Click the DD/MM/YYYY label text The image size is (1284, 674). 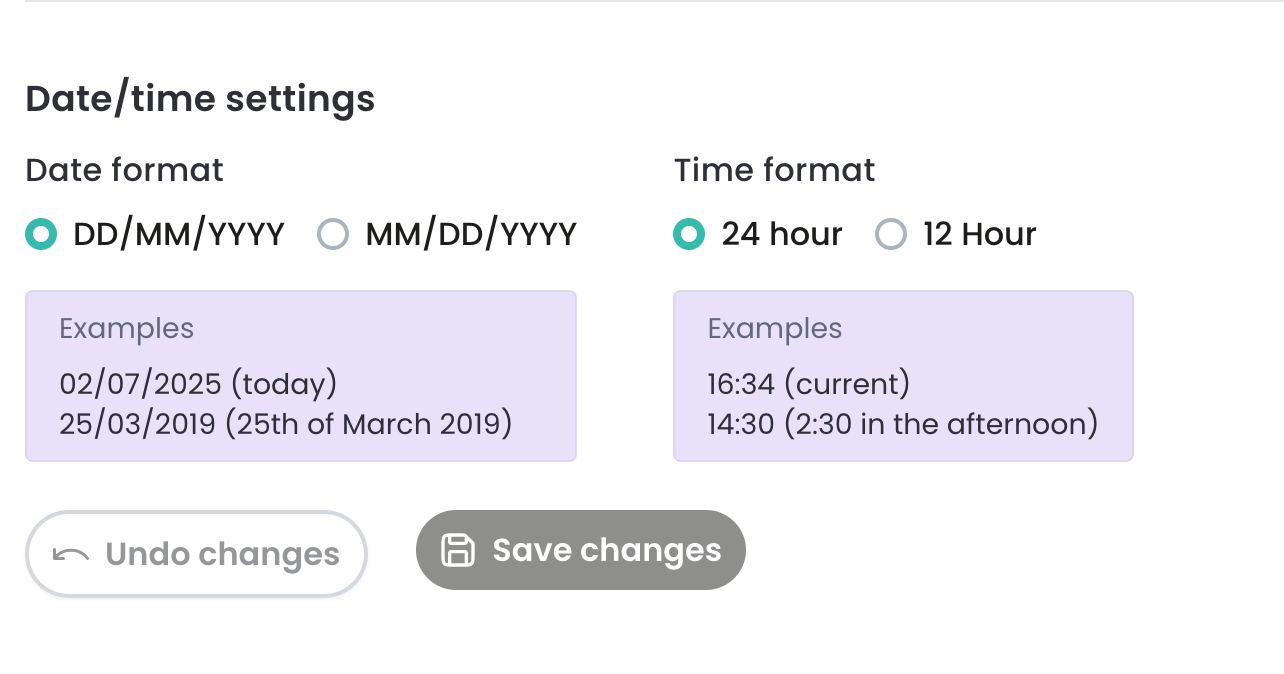[179, 235]
